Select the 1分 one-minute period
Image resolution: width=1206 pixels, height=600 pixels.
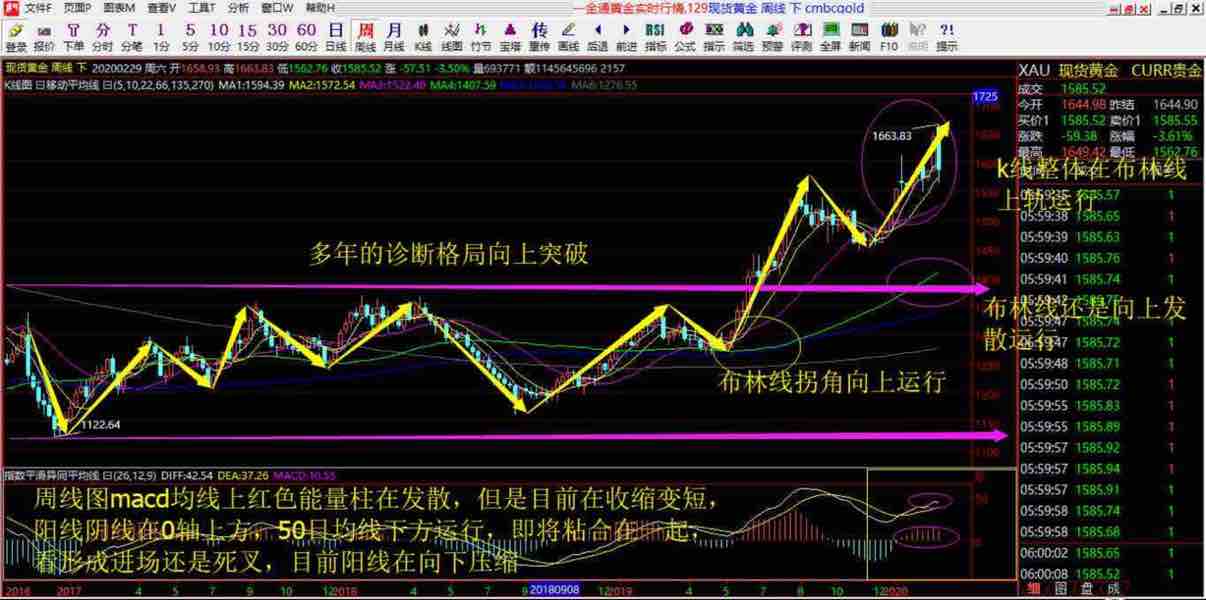[161, 37]
